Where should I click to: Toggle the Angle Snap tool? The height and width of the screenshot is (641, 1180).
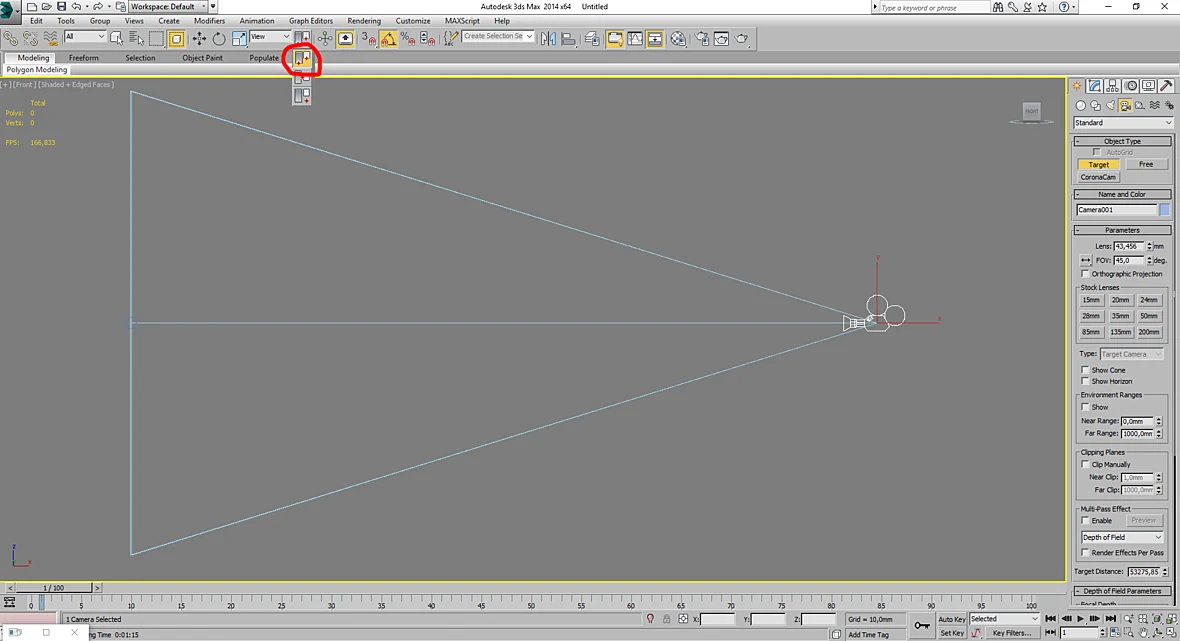click(388, 38)
